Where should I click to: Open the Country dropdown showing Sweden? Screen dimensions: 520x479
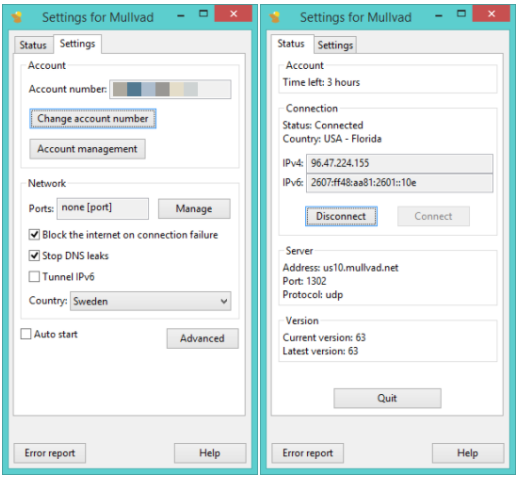point(150,301)
